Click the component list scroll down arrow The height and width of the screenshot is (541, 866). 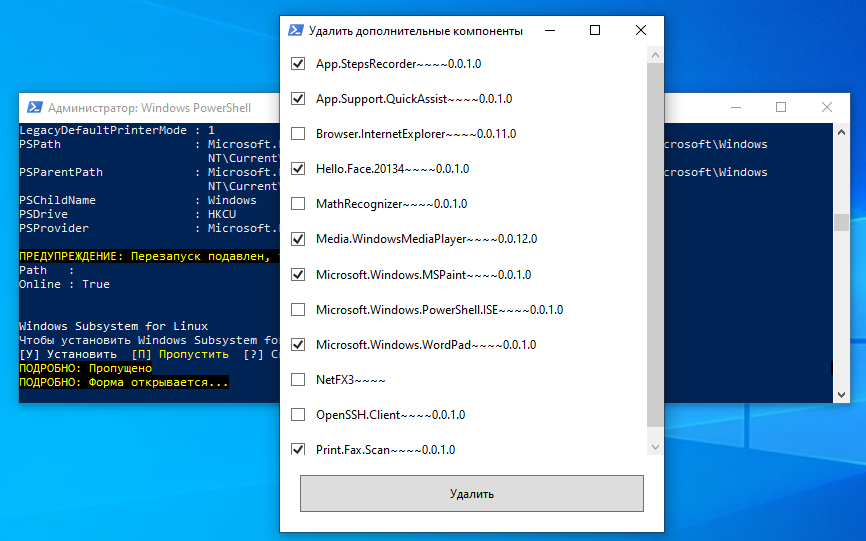pyautogui.click(x=655, y=447)
